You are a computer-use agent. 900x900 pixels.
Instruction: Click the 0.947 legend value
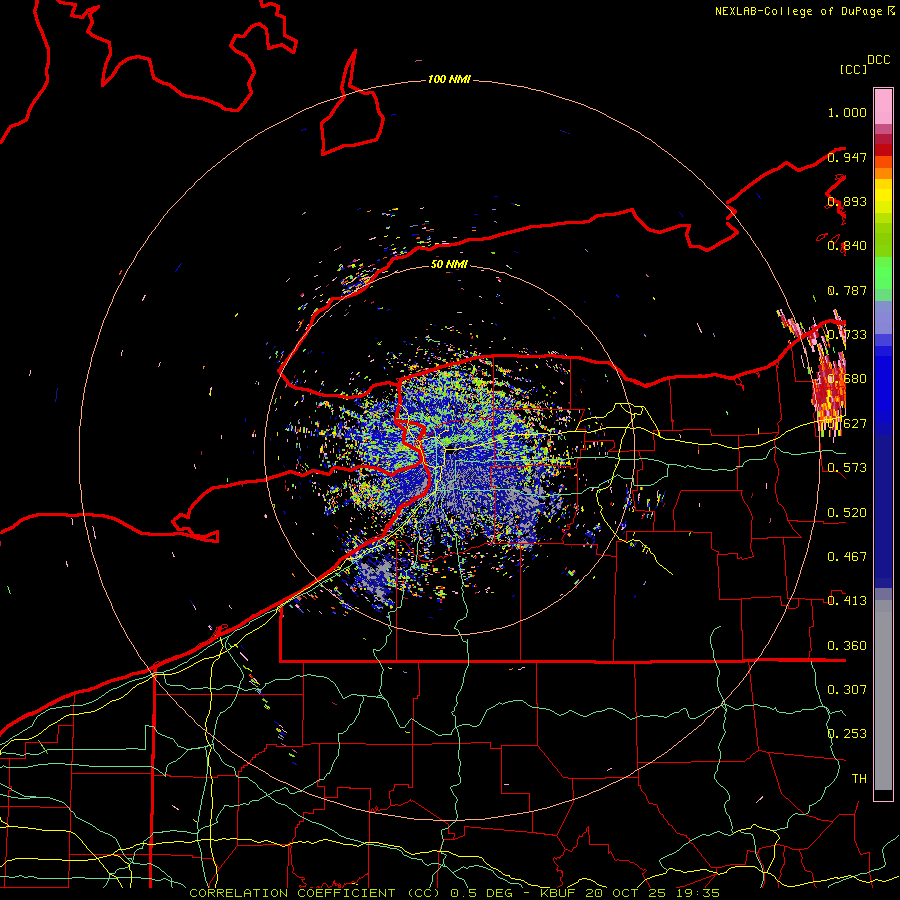pos(847,157)
